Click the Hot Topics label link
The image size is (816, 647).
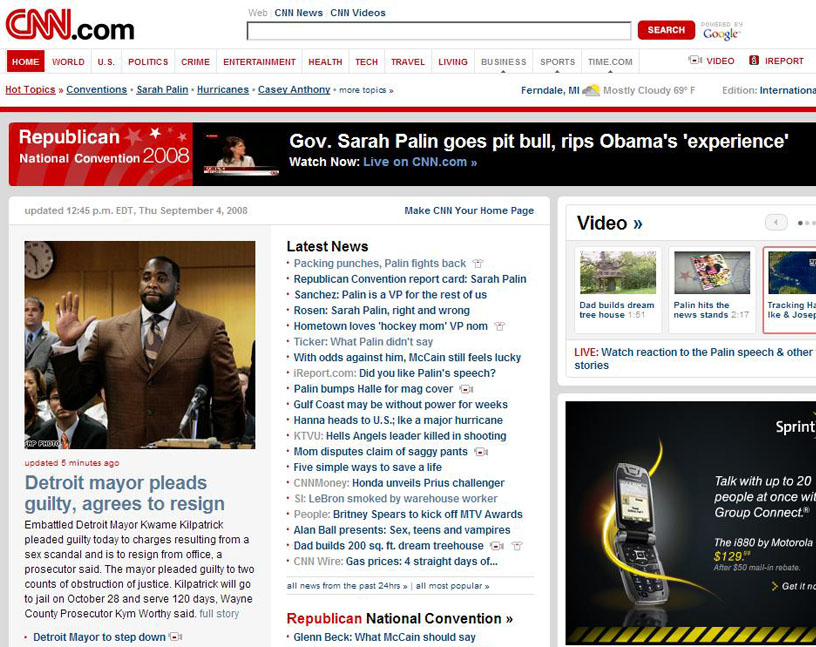30,90
